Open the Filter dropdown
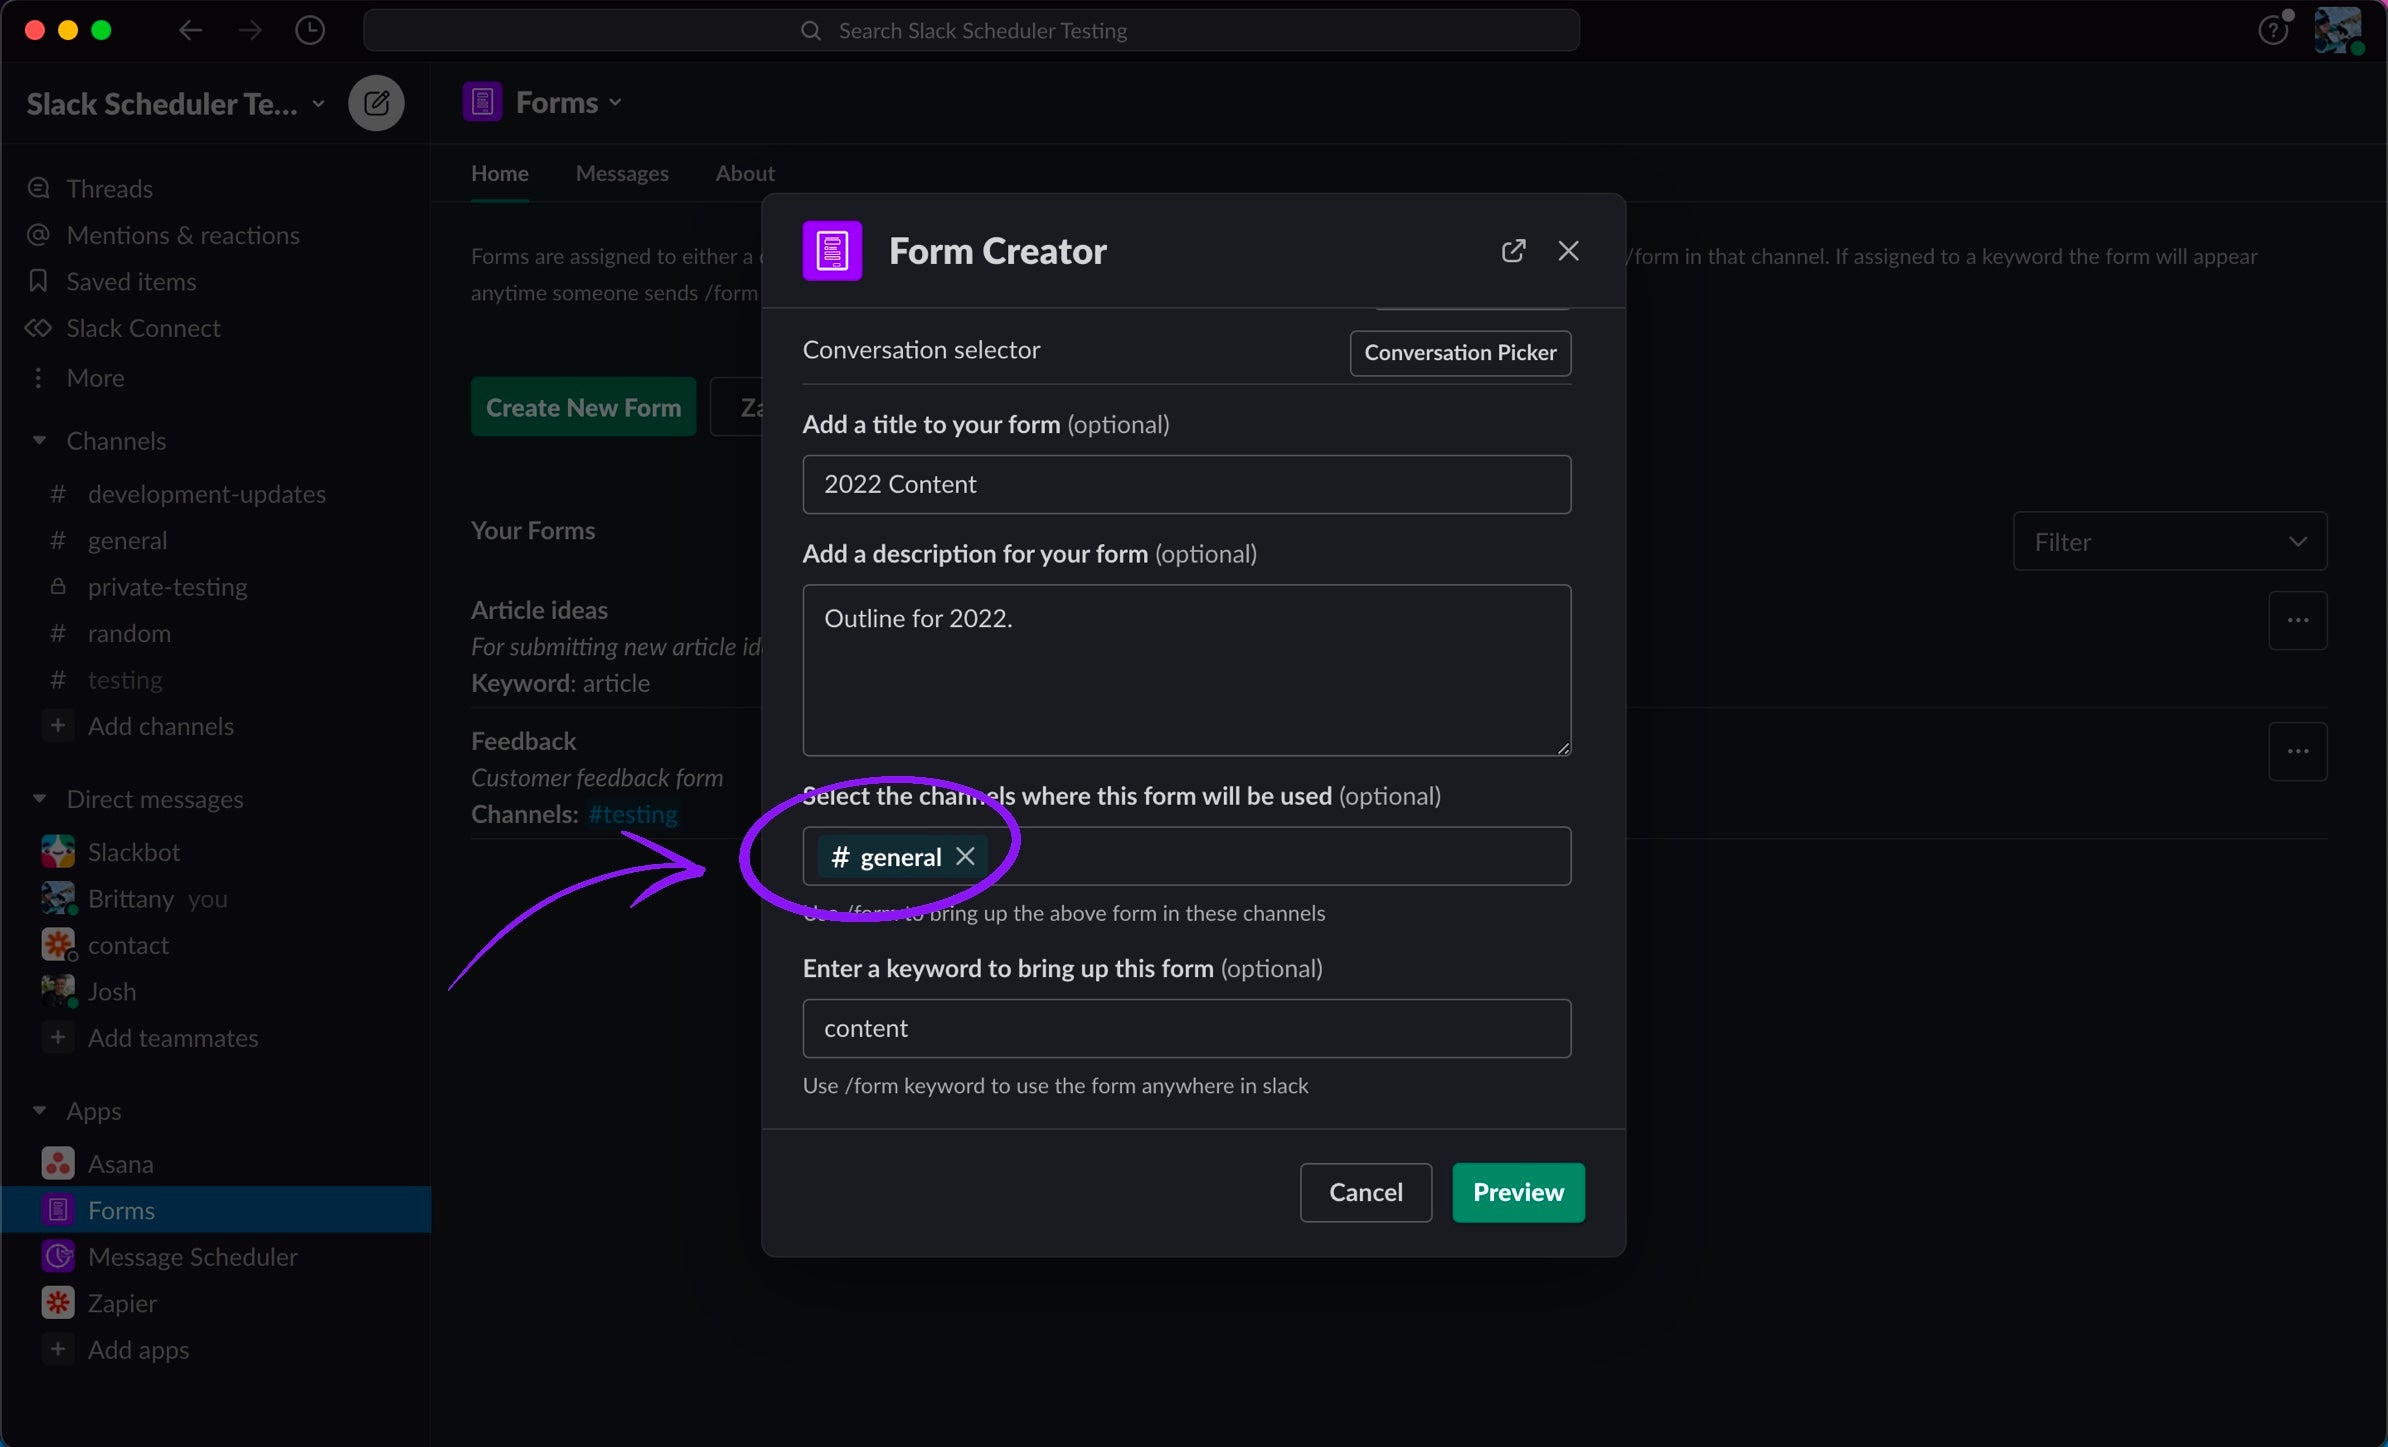The height and width of the screenshot is (1447, 2388). coord(2169,542)
